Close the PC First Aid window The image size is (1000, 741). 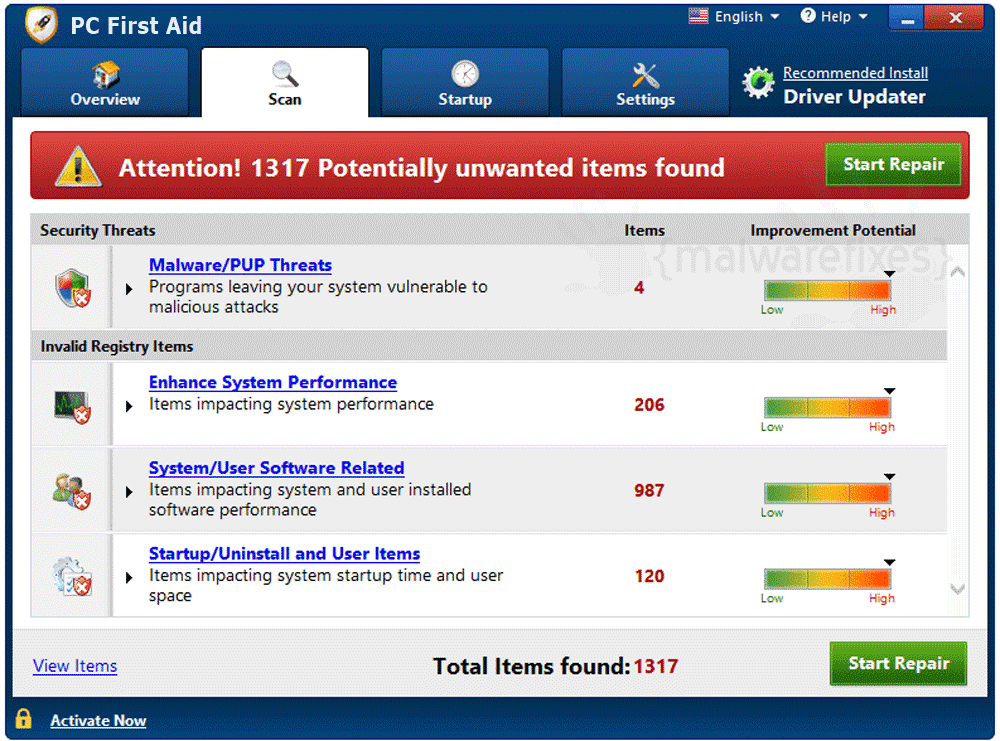955,17
